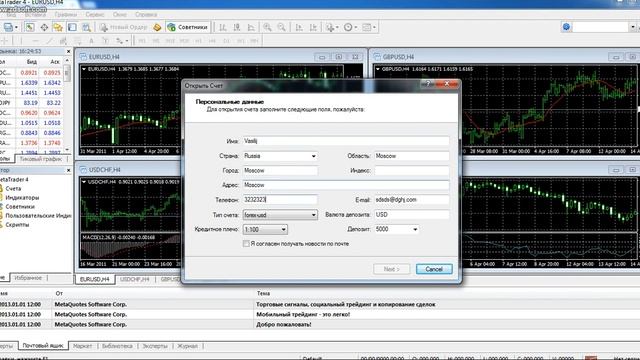
Task: Open the indicators list toolbar icon
Action: (330, 27)
